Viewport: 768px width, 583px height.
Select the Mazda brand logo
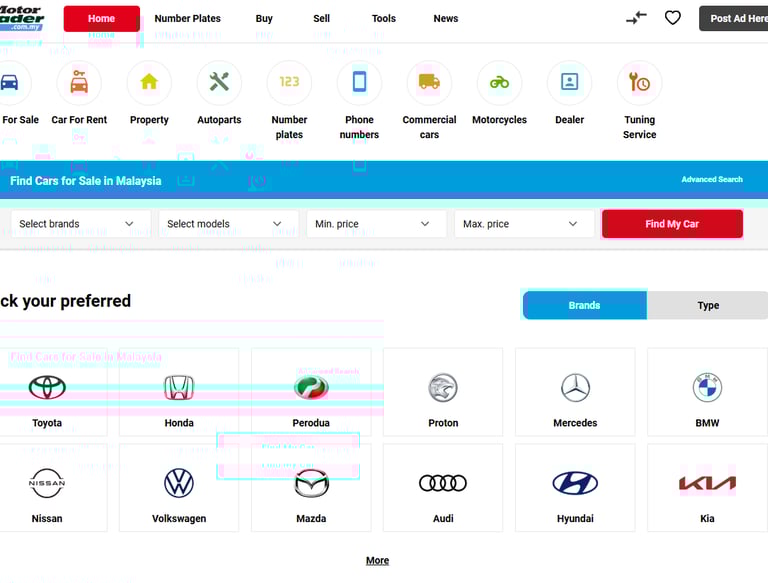pyautogui.click(x=311, y=483)
